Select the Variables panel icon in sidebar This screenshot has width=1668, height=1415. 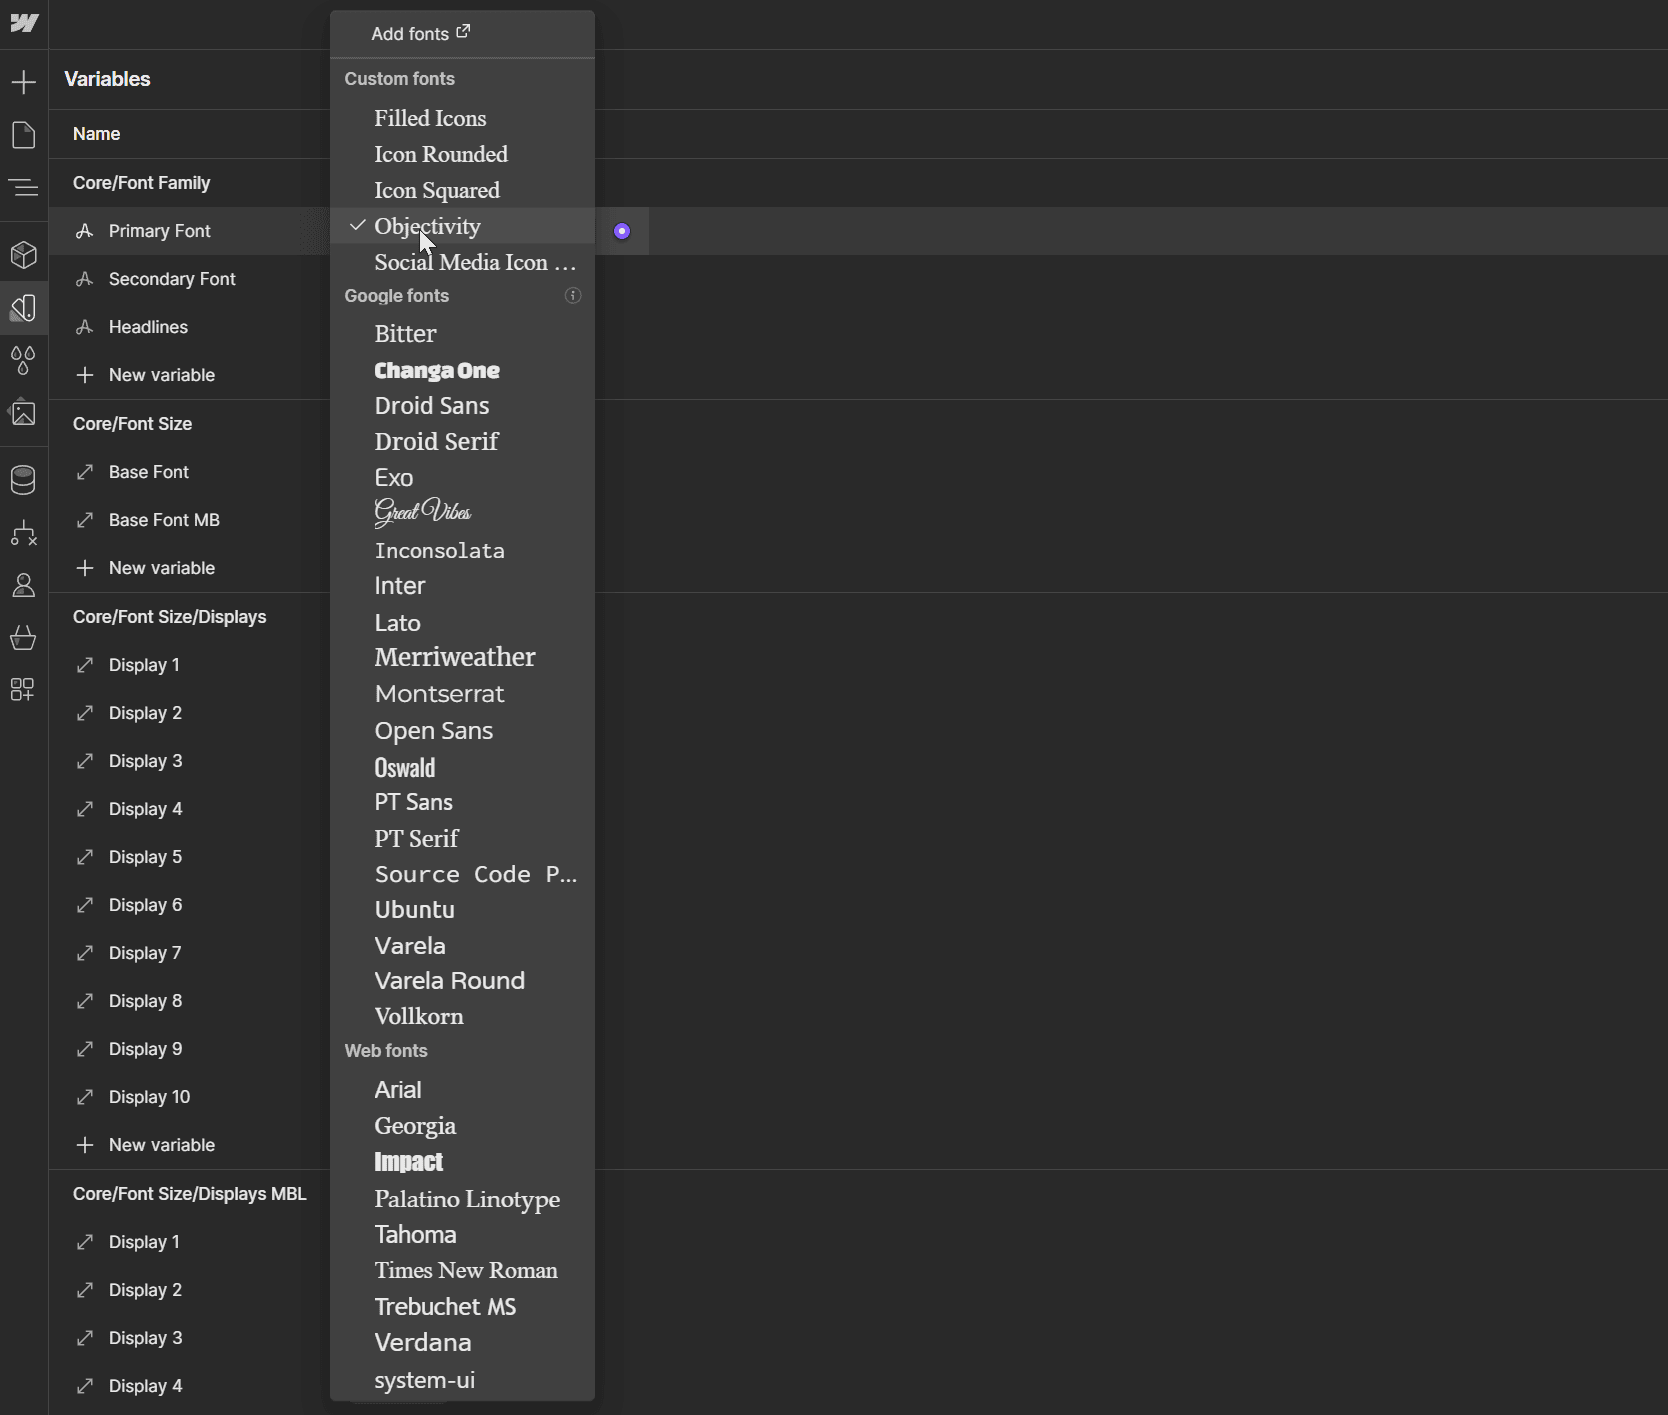click(x=24, y=308)
